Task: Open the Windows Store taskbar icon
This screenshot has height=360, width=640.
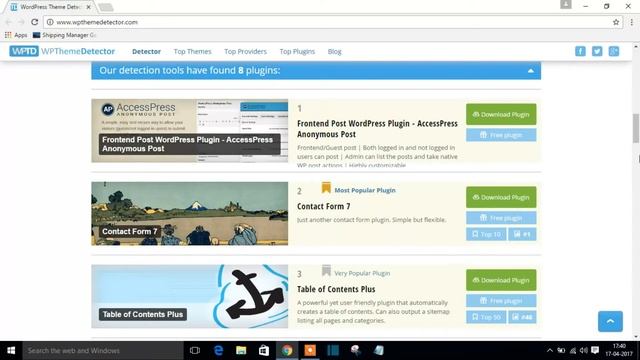Action: point(264,351)
